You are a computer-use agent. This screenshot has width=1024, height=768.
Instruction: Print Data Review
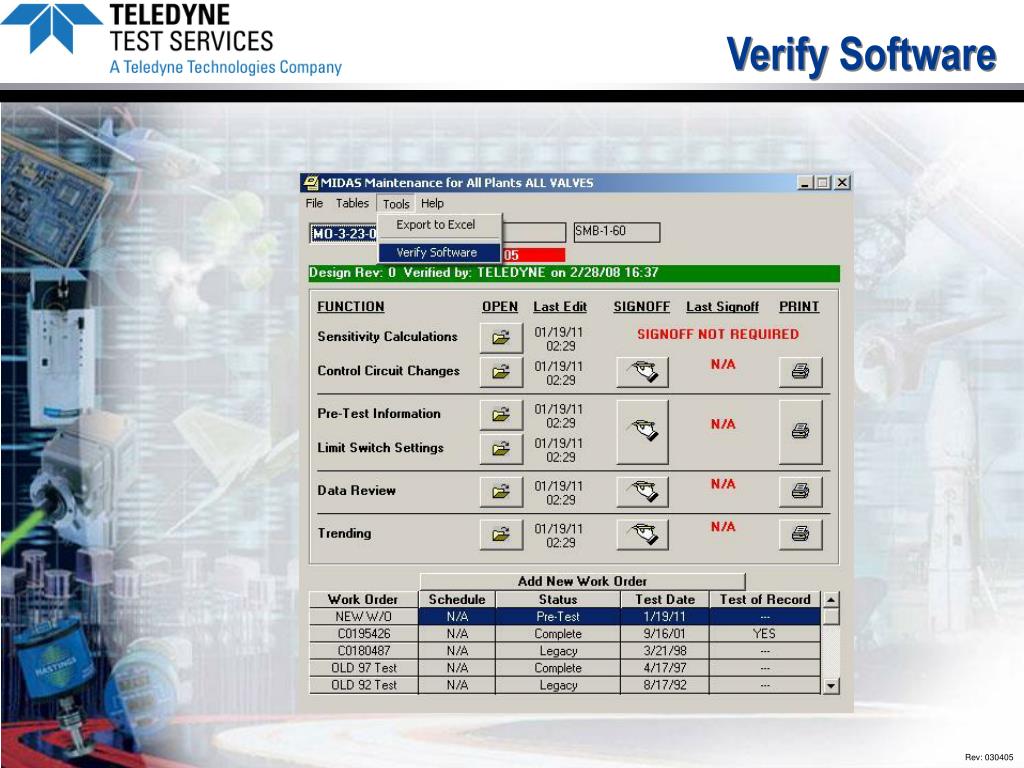point(801,492)
